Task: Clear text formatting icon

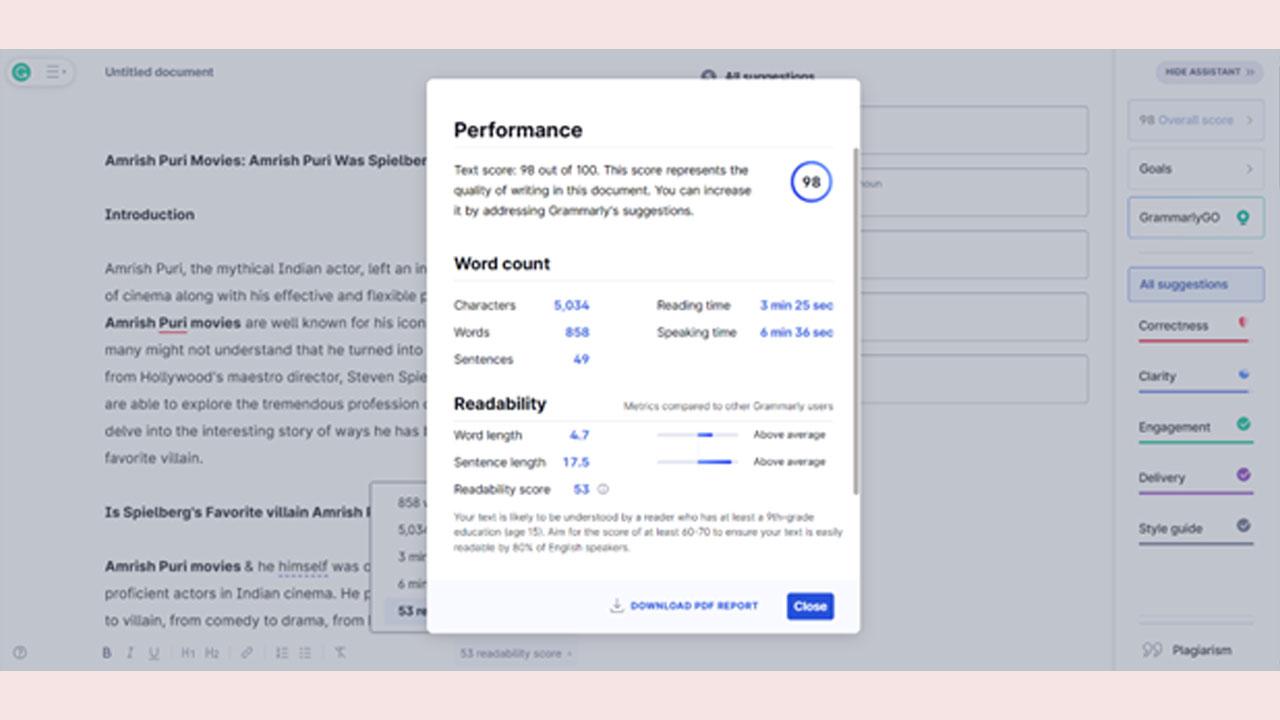Action: click(340, 653)
